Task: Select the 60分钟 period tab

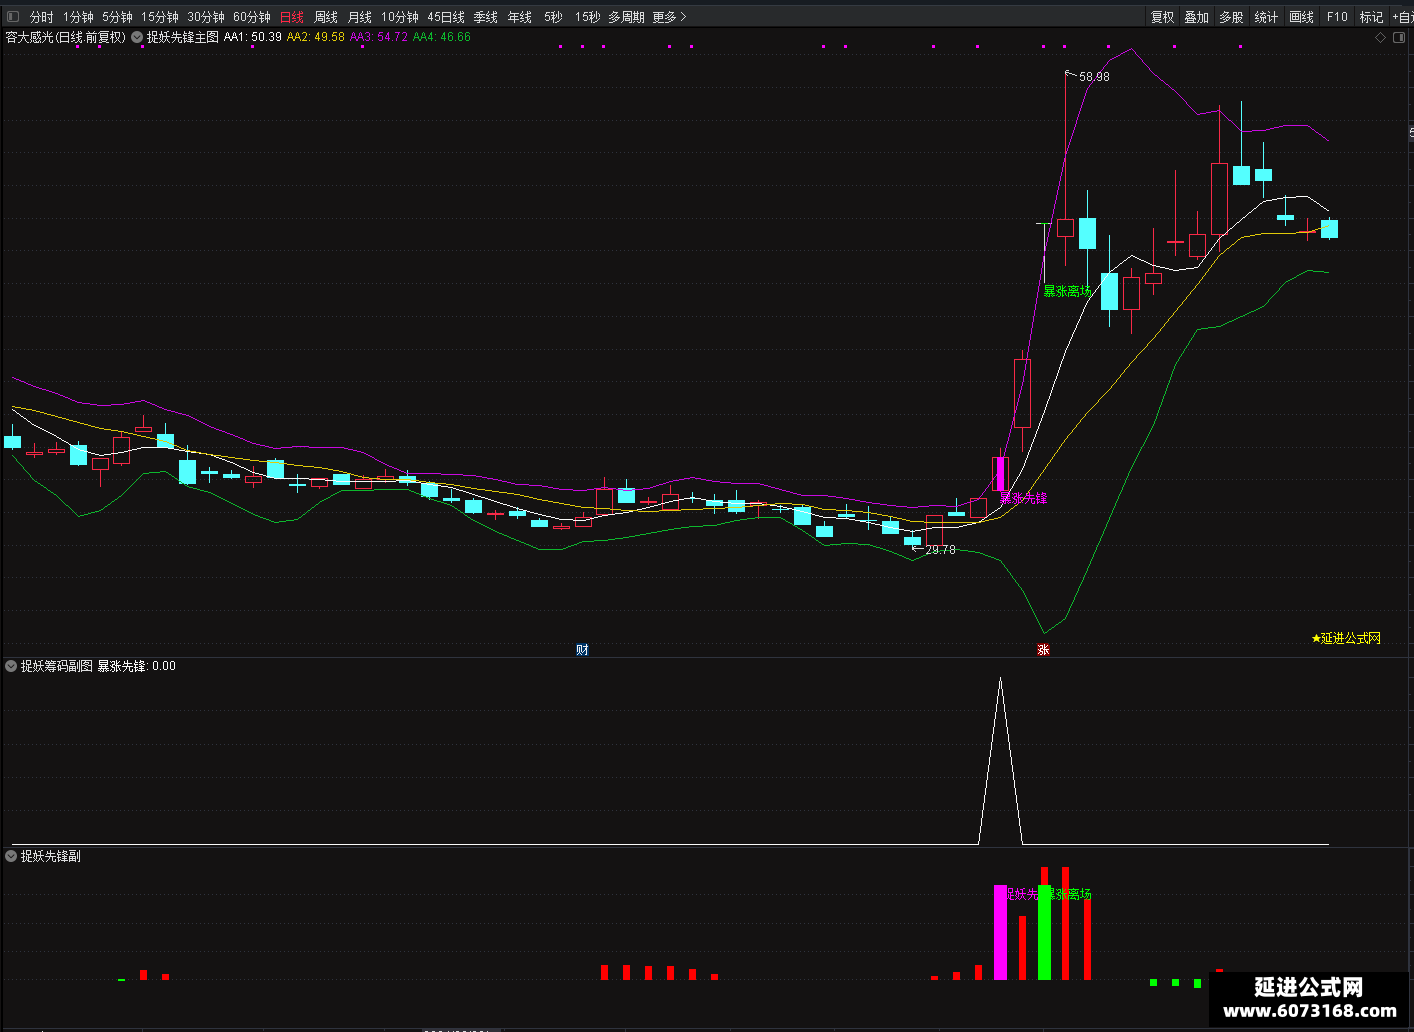Action: (x=252, y=17)
